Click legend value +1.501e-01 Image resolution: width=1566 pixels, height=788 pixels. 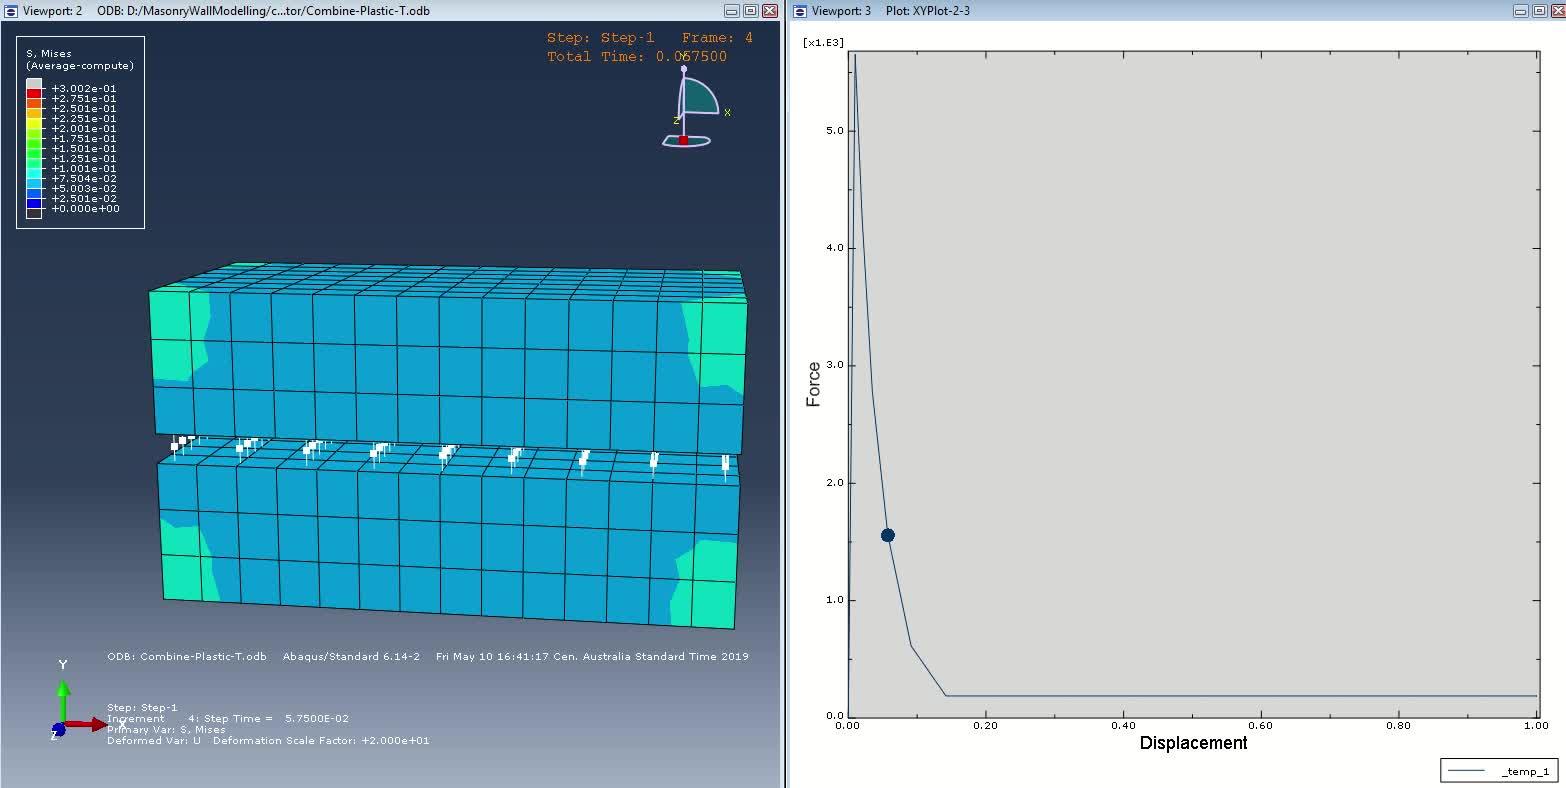coord(84,148)
